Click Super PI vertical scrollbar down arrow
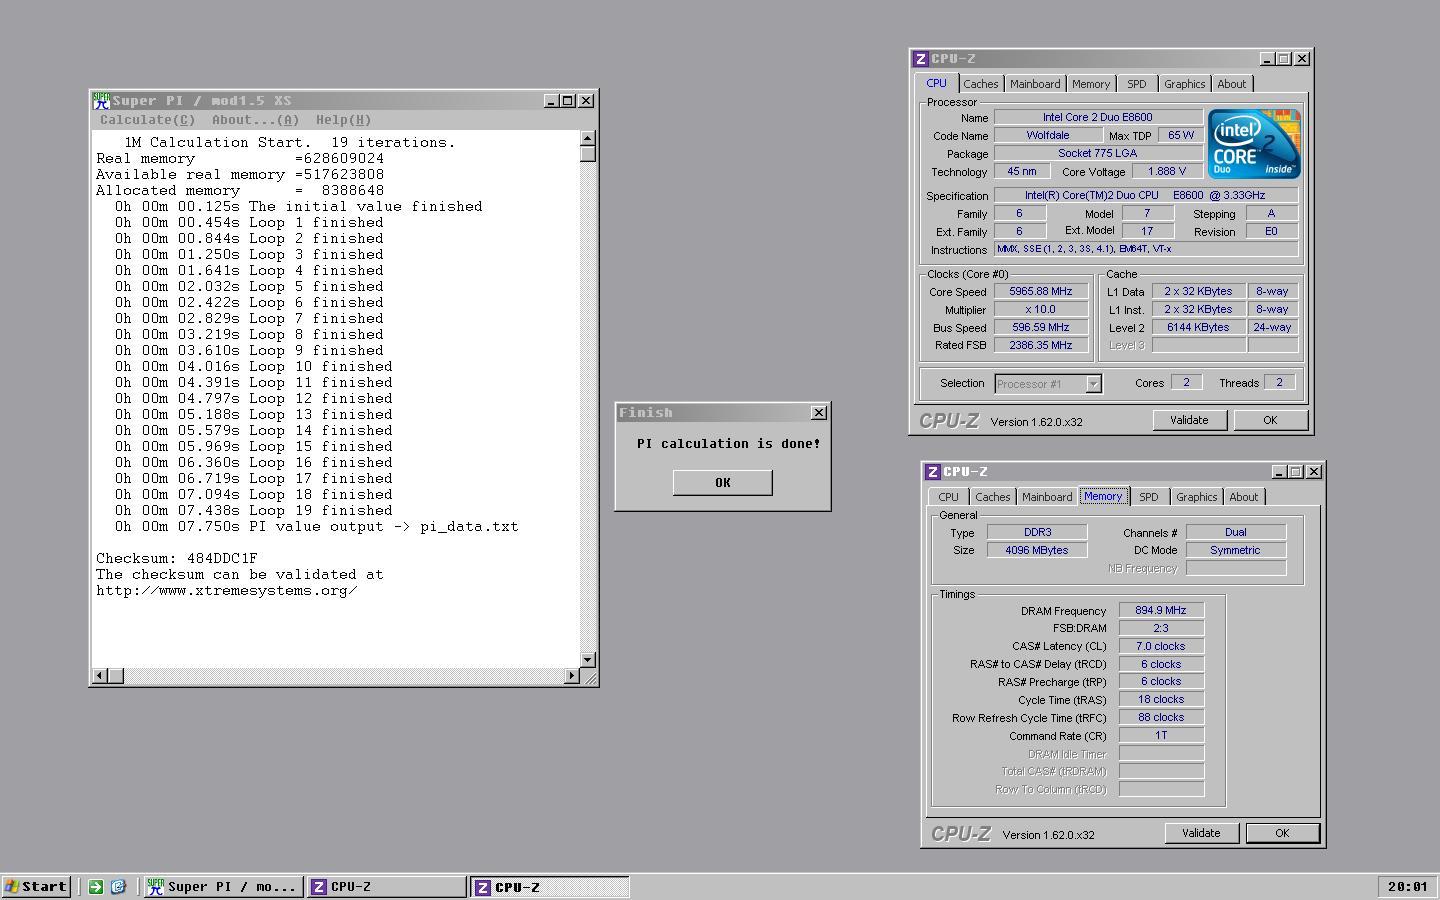 point(588,660)
